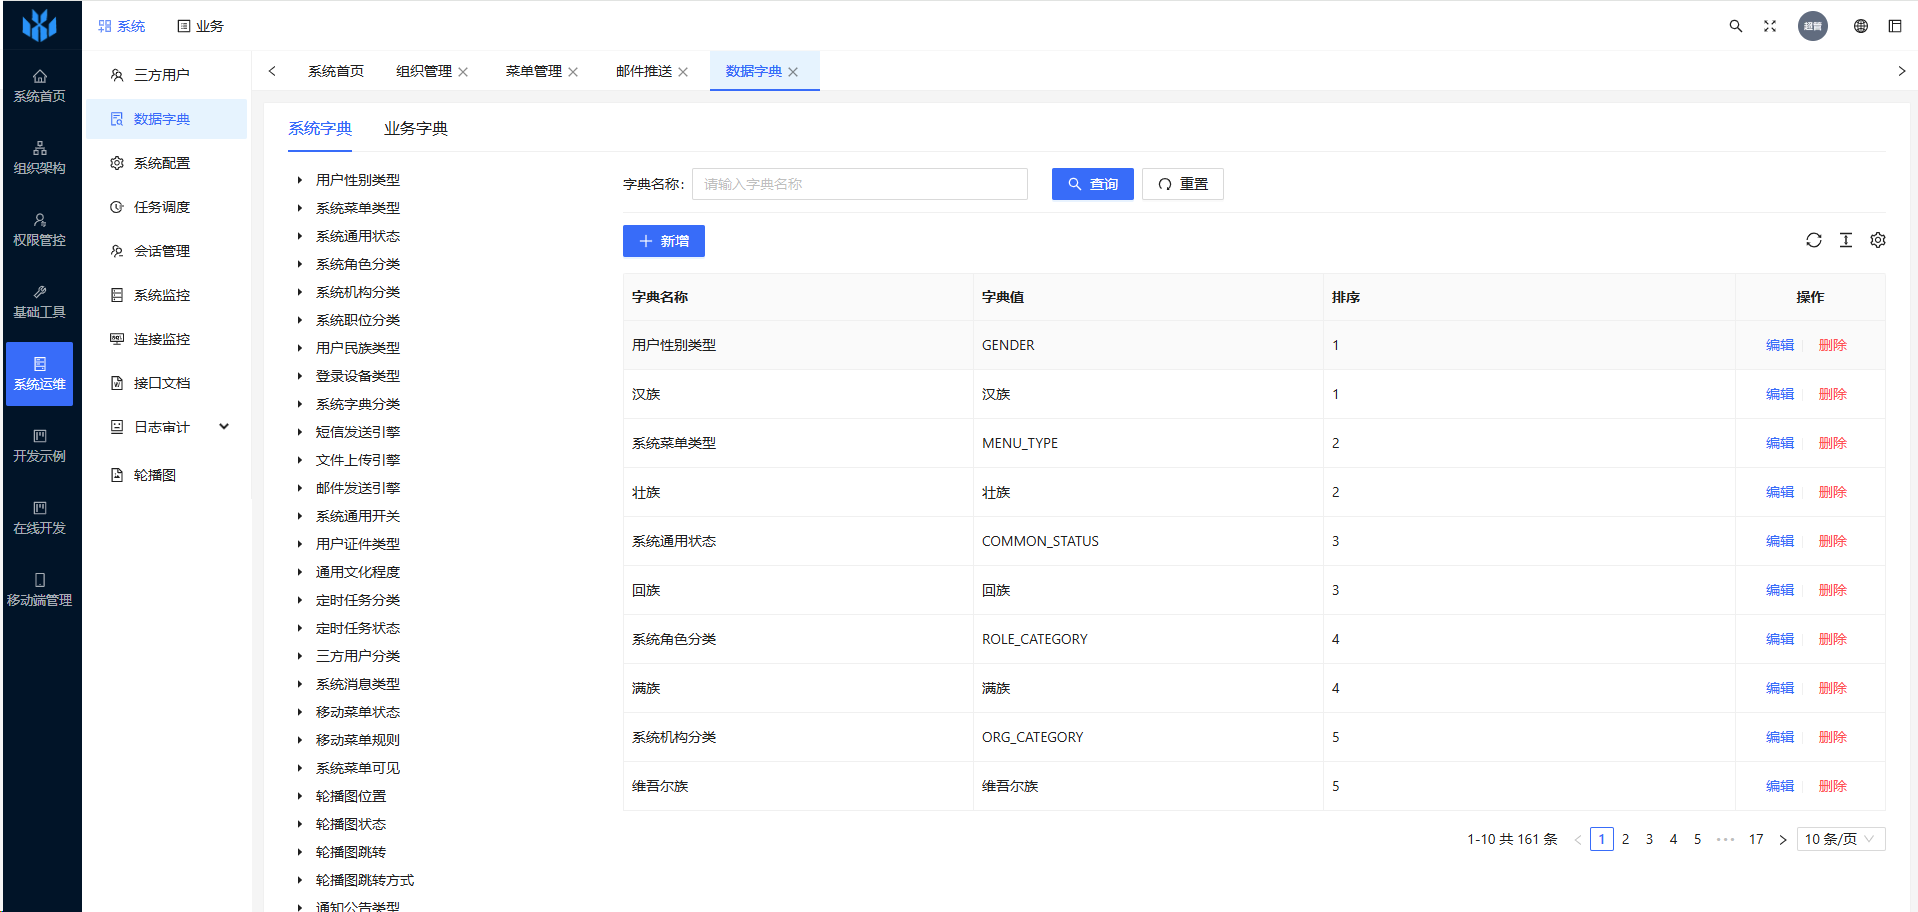Click the search icon in top header
The height and width of the screenshot is (912, 1918).
point(1735,26)
